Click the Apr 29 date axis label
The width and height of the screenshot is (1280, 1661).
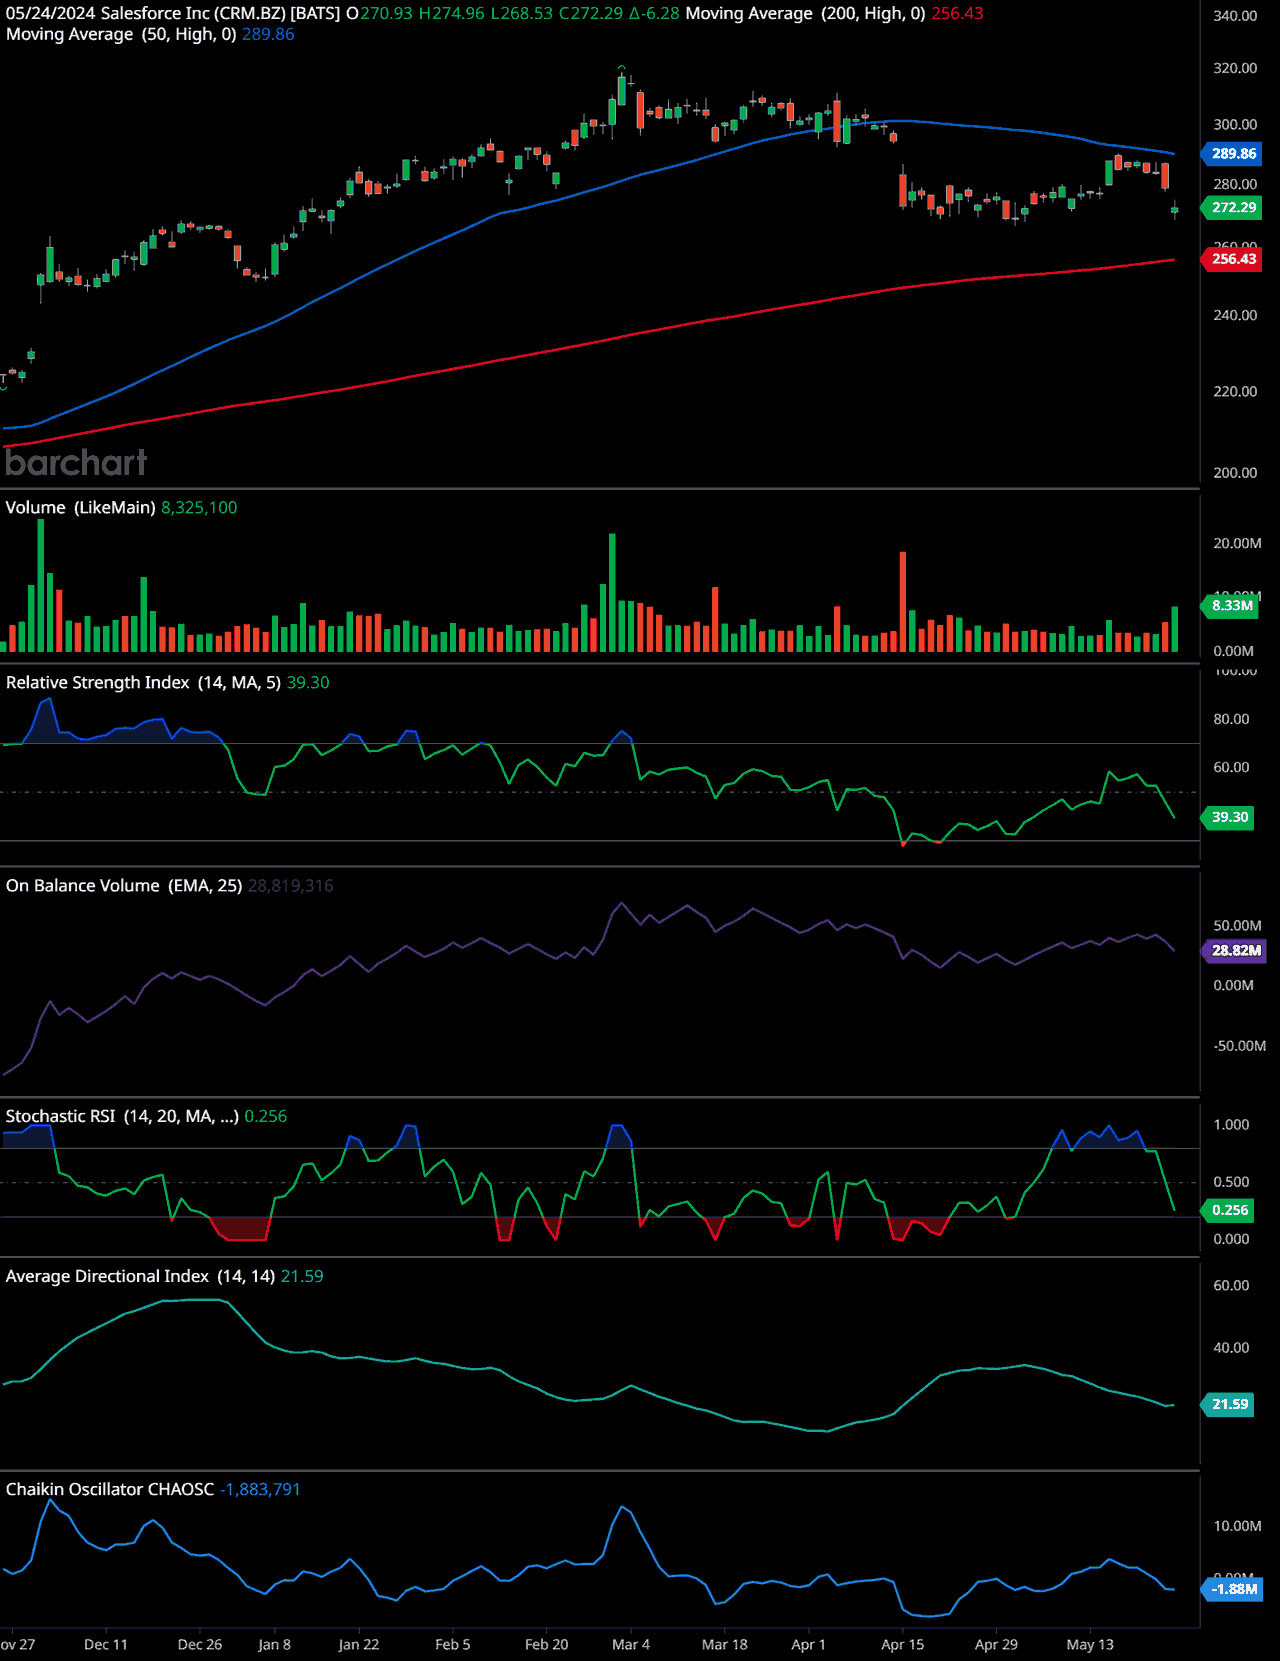(997, 1645)
